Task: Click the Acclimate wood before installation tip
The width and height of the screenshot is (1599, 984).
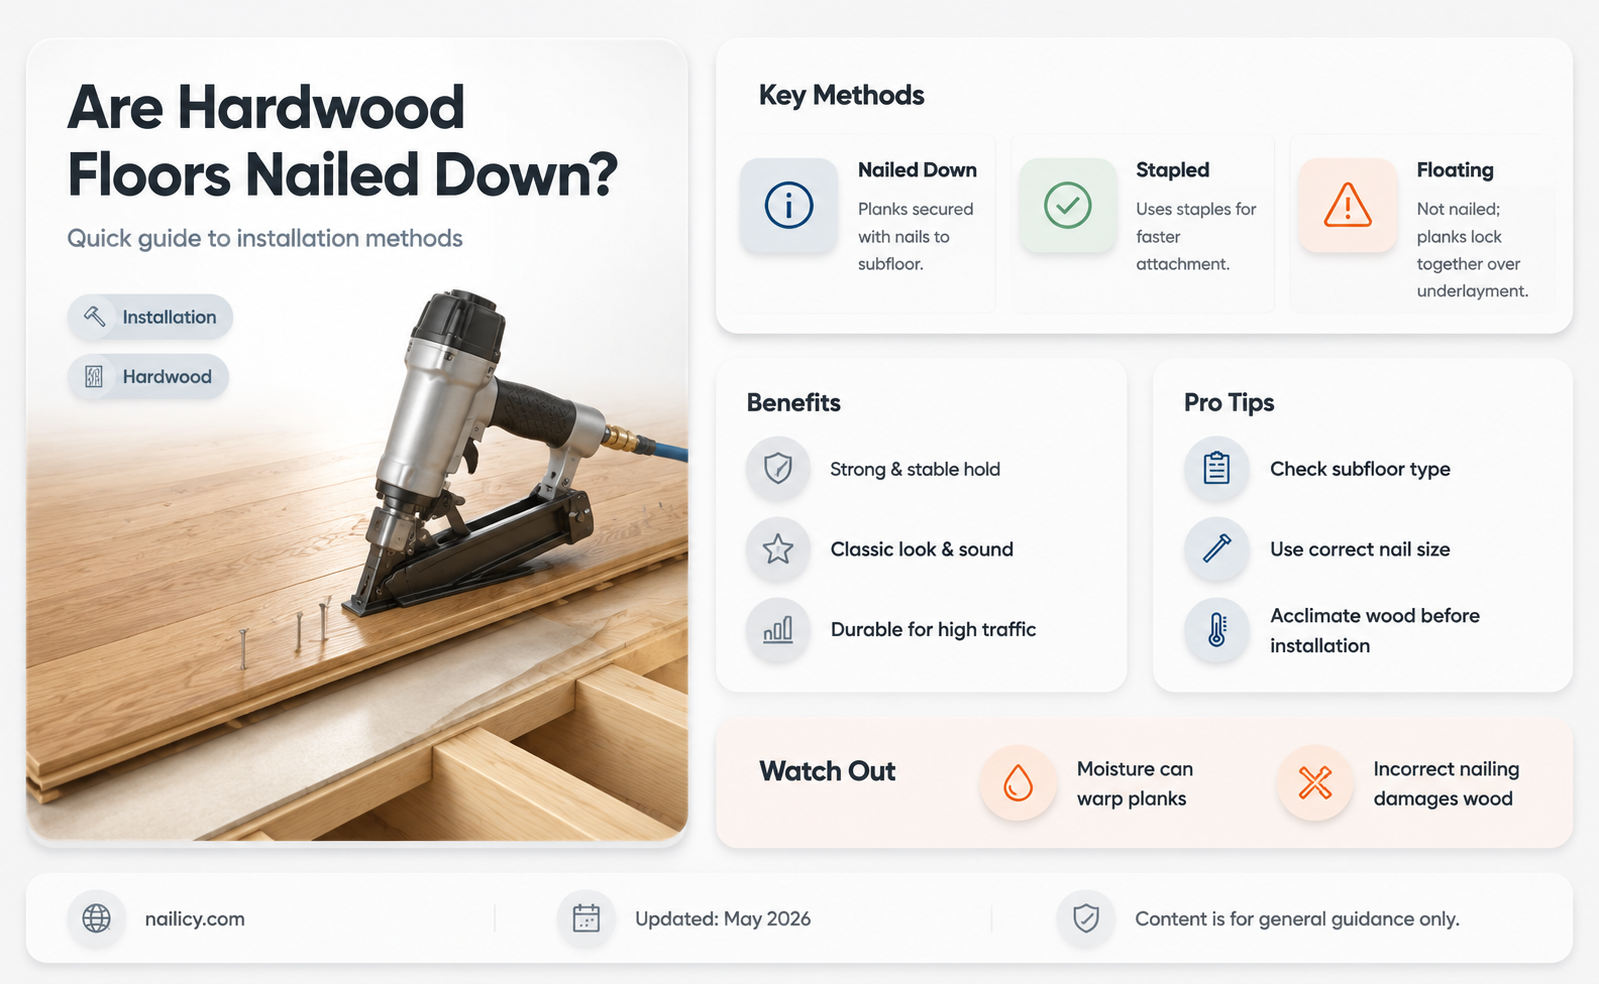Action: point(1375,630)
